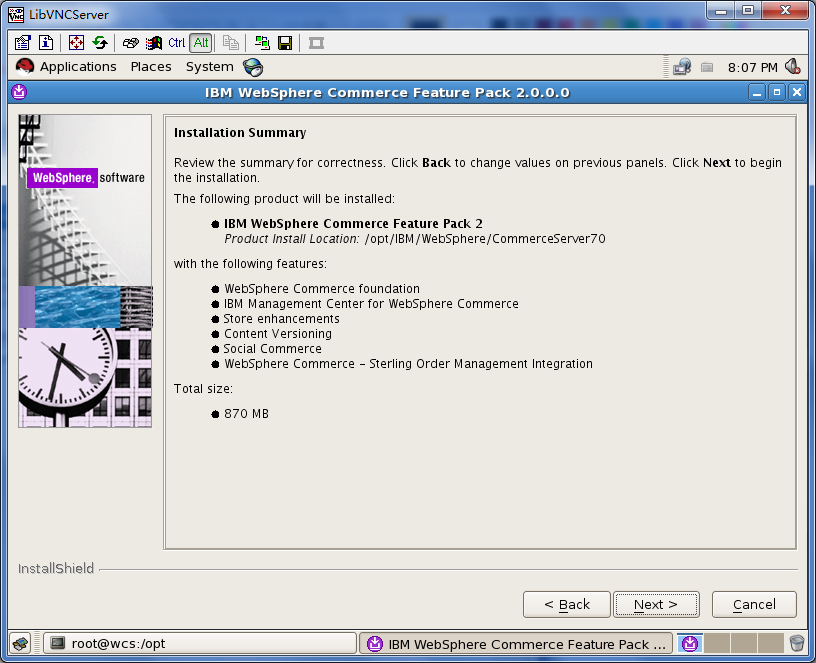Save connection info floppy icon
Screen dimensions: 816x663
(x=285, y=43)
